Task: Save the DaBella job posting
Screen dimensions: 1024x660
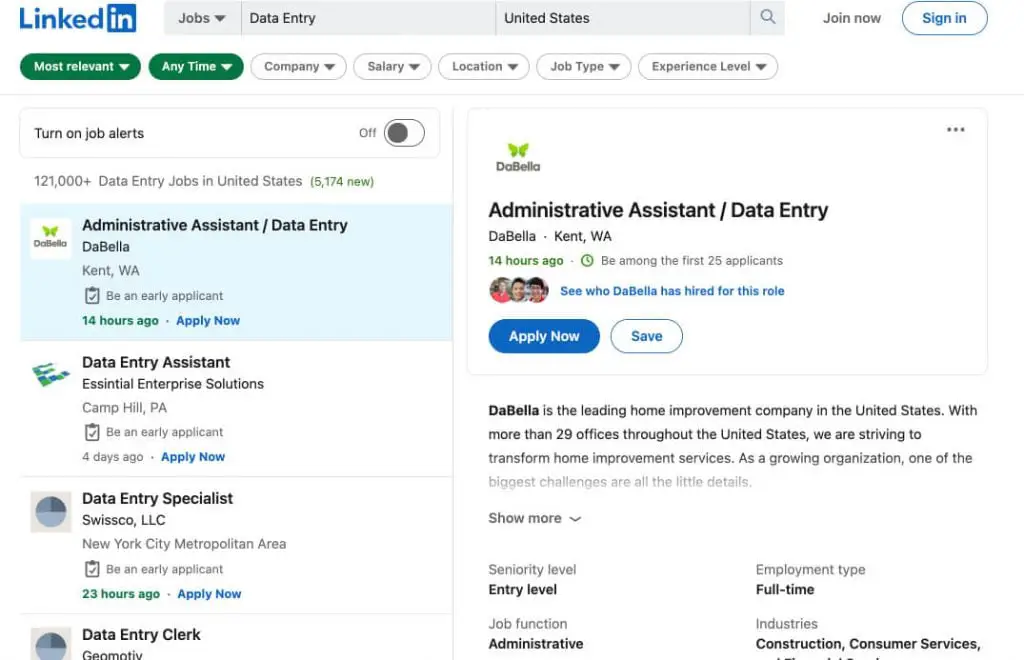Action: pos(647,336)
